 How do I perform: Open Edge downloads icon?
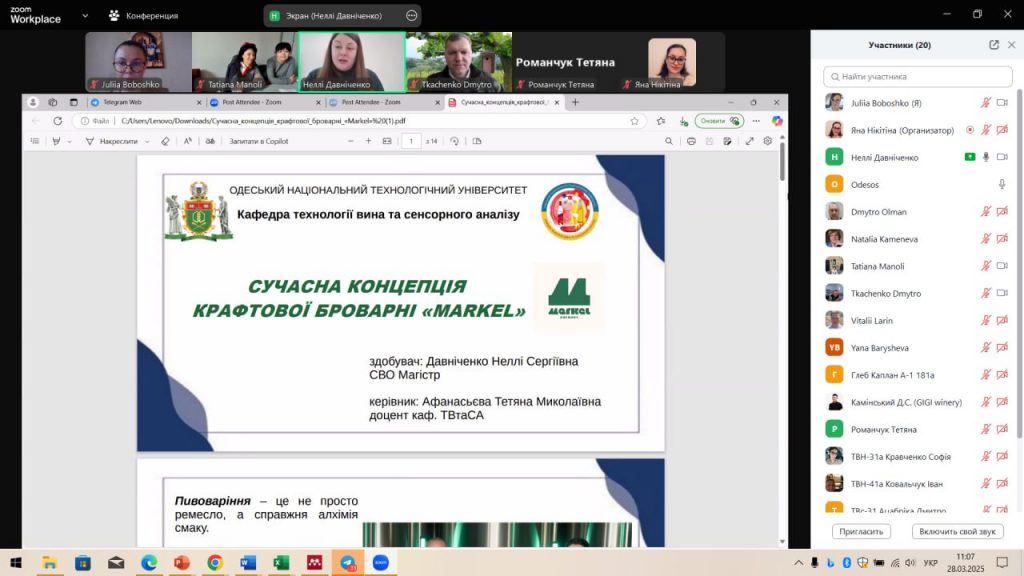tap(683, 121)
